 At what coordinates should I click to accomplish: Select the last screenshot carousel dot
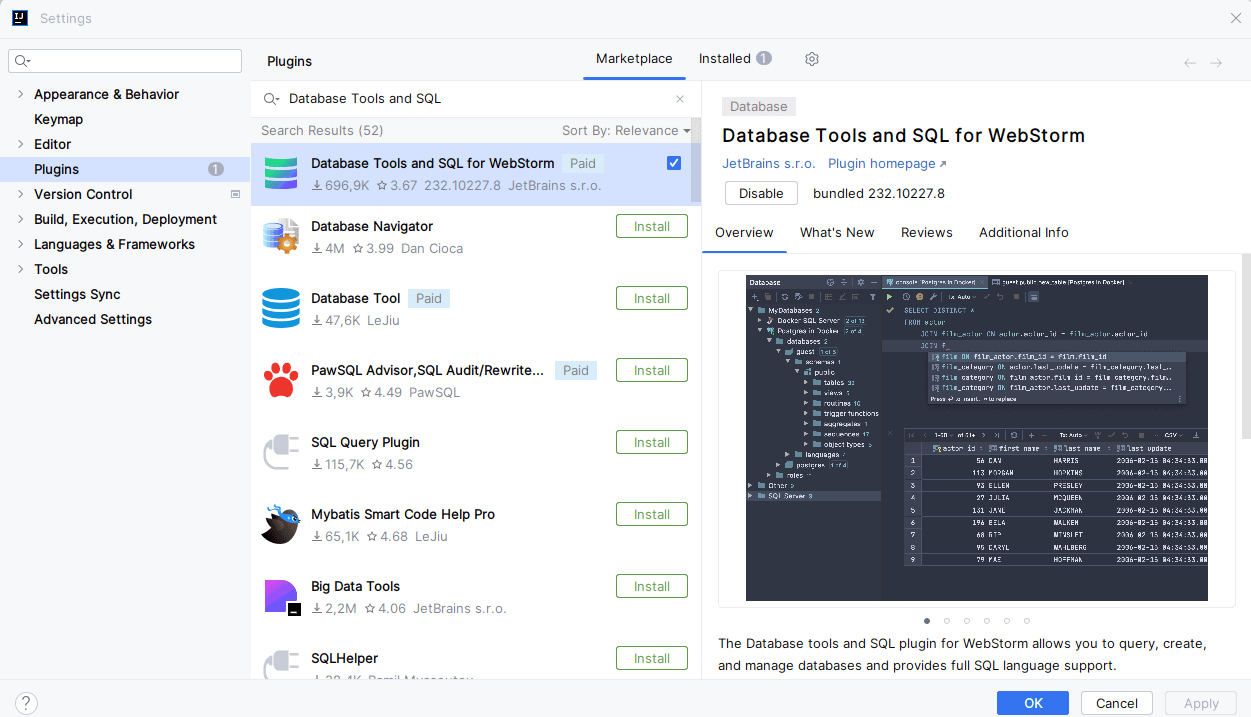(x=1027, y=621)
